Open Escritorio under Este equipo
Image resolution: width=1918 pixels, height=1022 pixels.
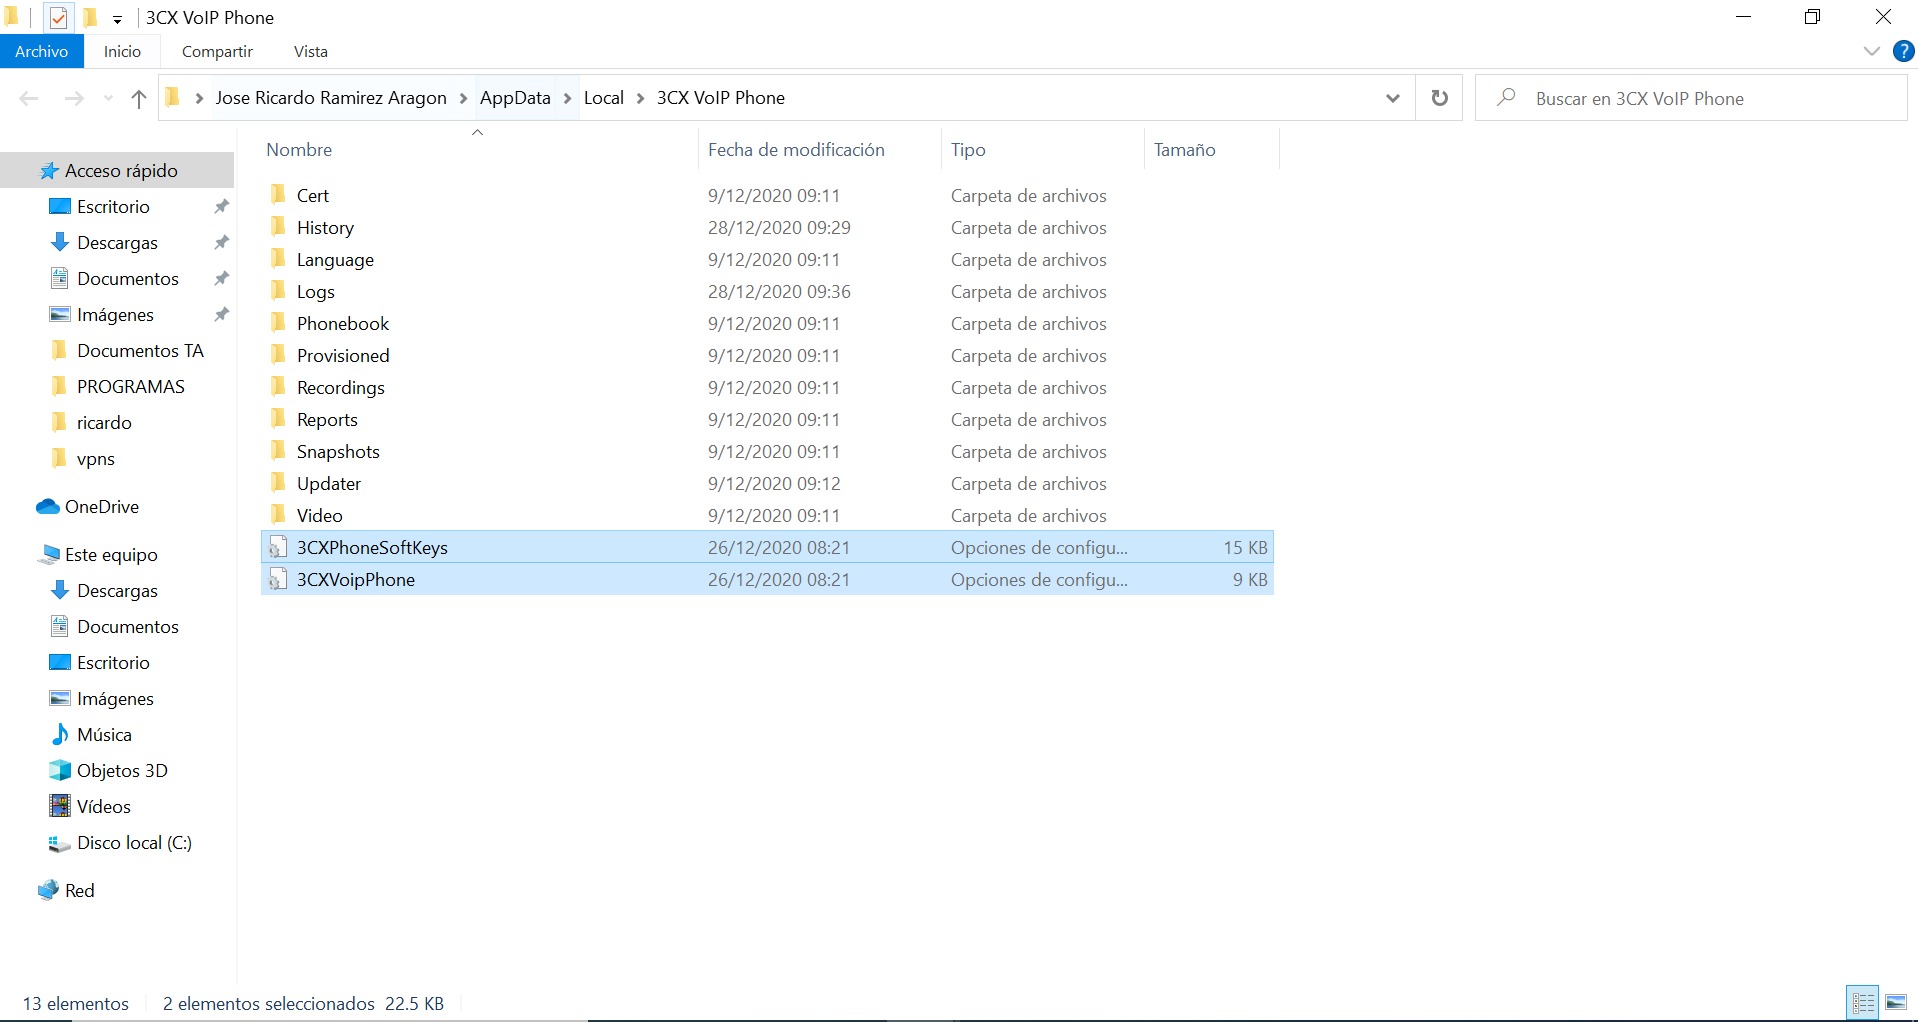coord(113,663)
